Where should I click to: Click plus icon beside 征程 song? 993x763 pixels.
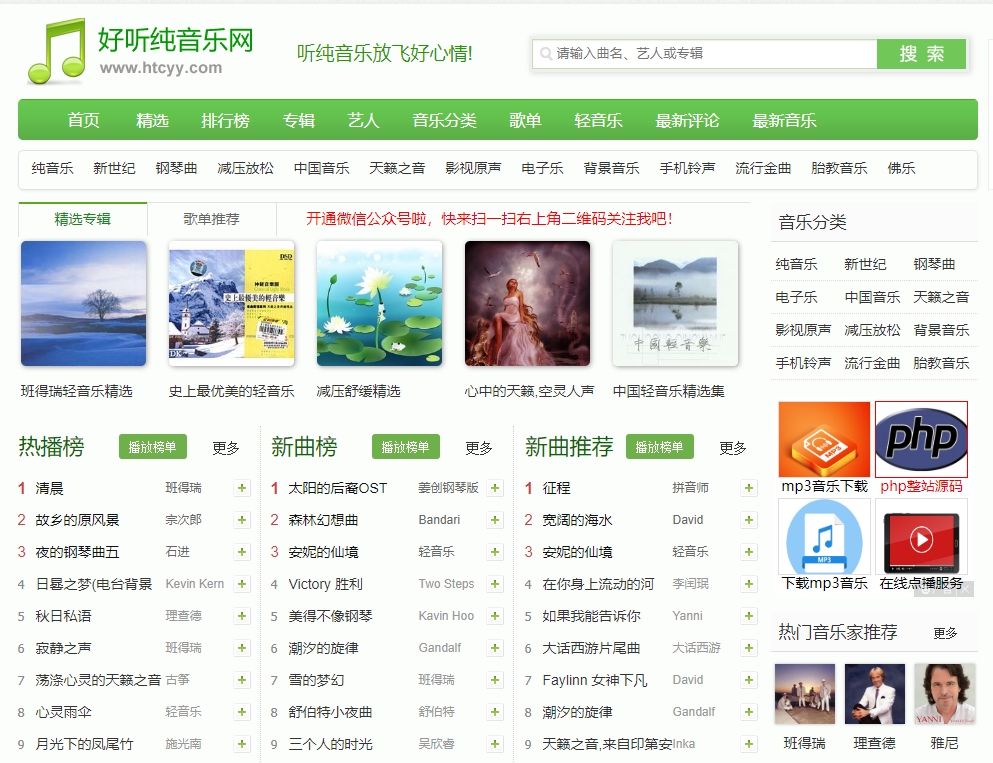pyautogui.click(x=749, y=488)
